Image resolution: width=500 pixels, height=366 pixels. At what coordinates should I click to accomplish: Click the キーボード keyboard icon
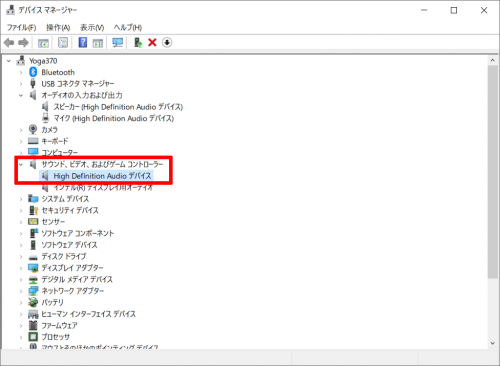click(33, 141)
